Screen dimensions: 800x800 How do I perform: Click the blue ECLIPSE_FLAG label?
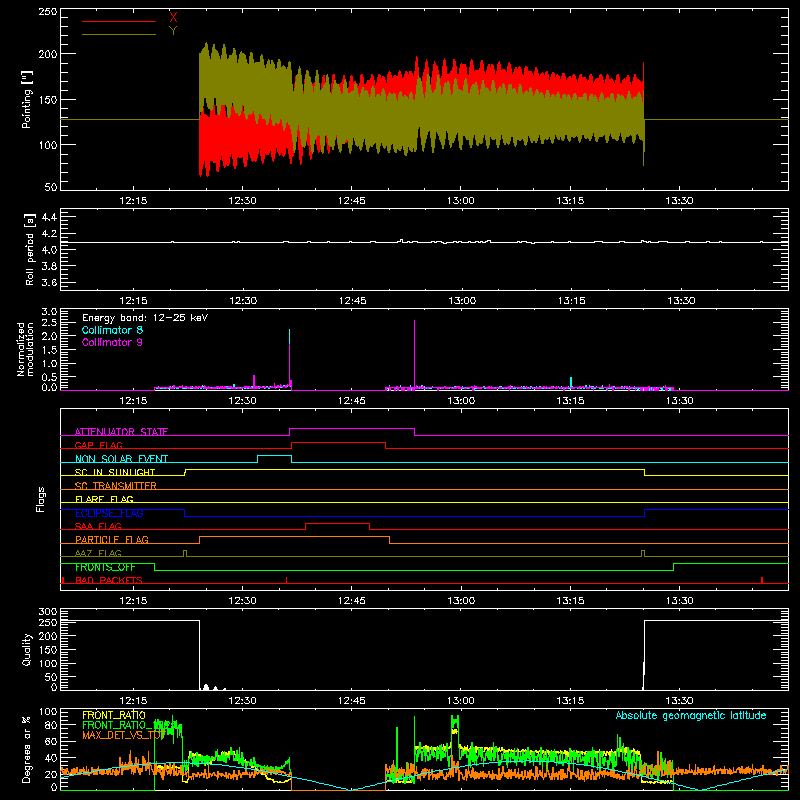point(109,513)
